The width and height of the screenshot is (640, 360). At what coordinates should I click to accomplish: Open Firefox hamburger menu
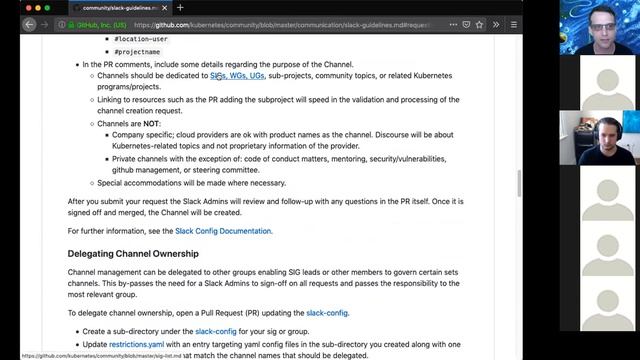[x=513, y=25]
